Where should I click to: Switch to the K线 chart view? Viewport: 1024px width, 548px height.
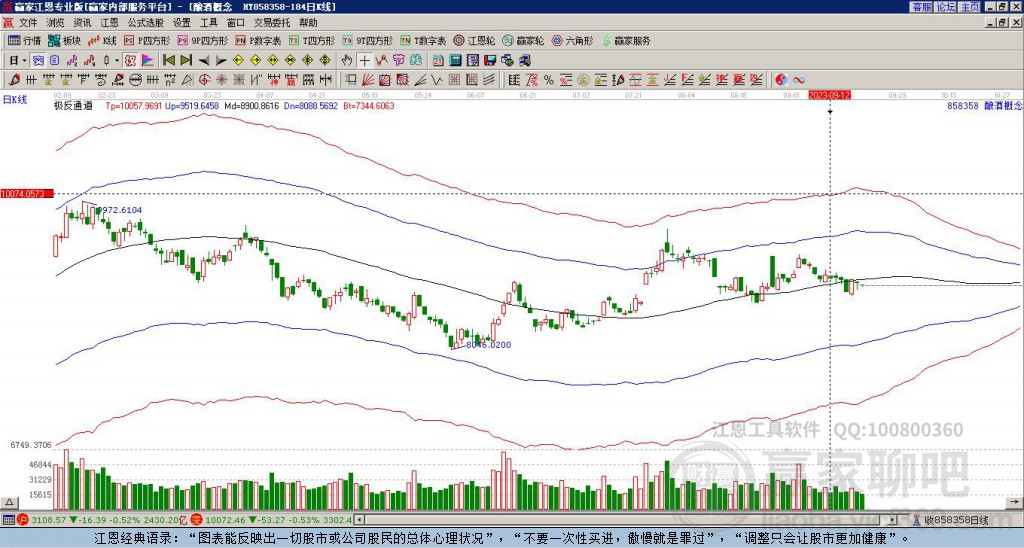pyautogui.click(x=102, y=40)
